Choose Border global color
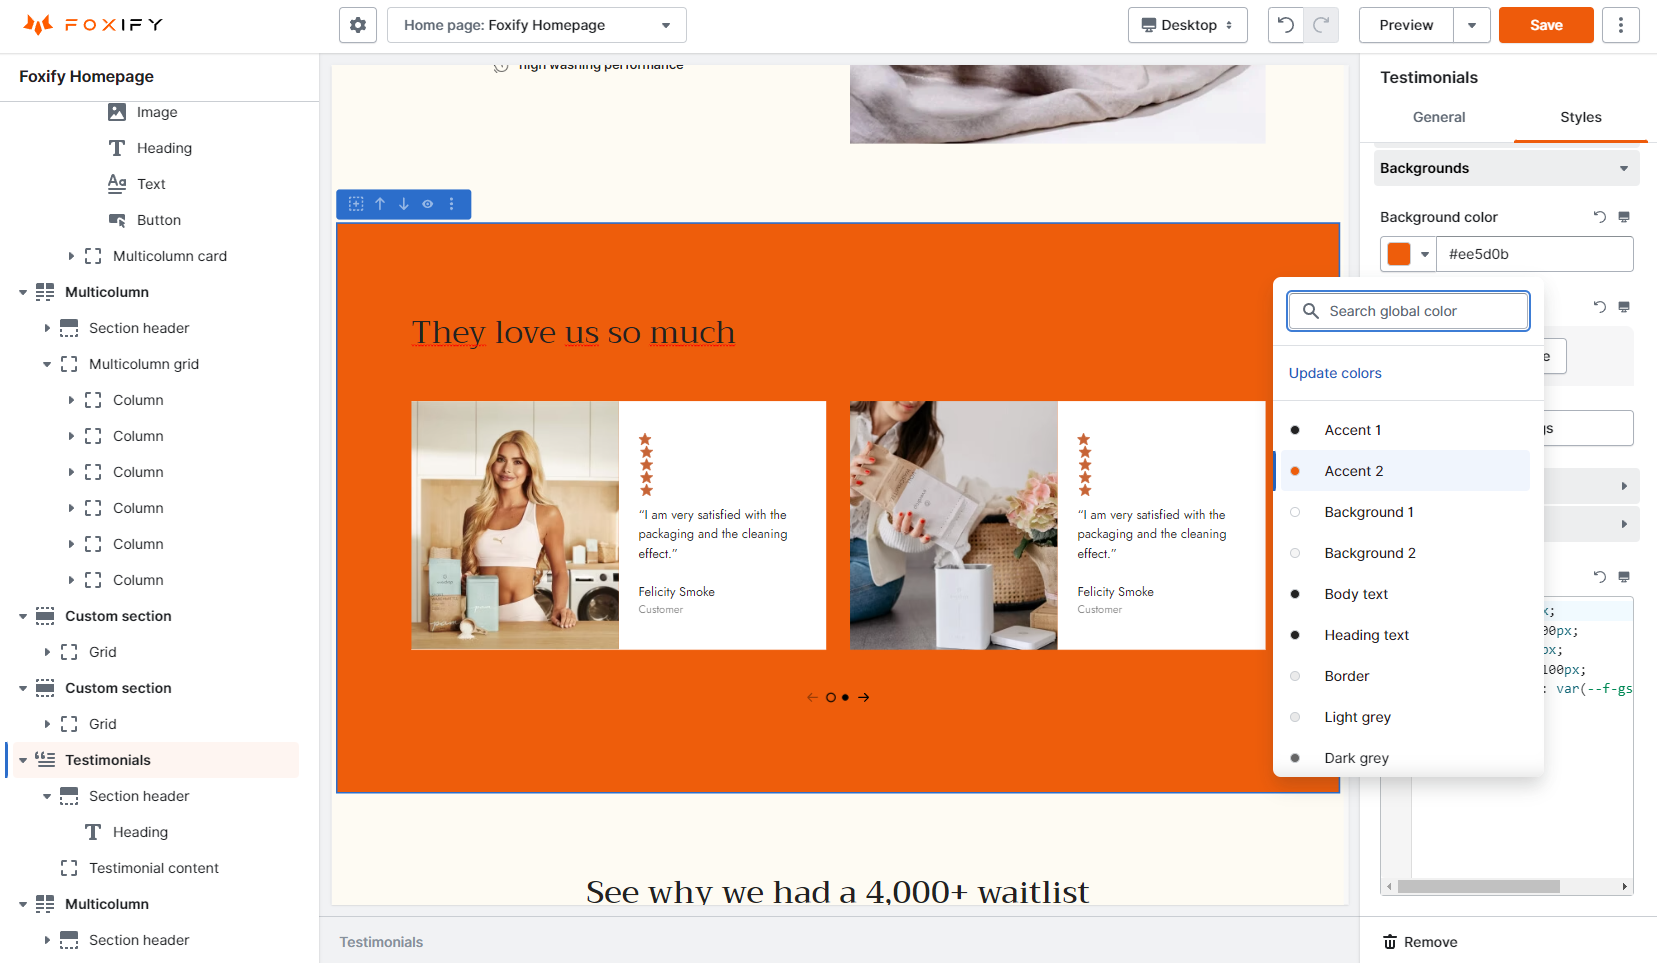1657x963 pixels. [1406, 676]
